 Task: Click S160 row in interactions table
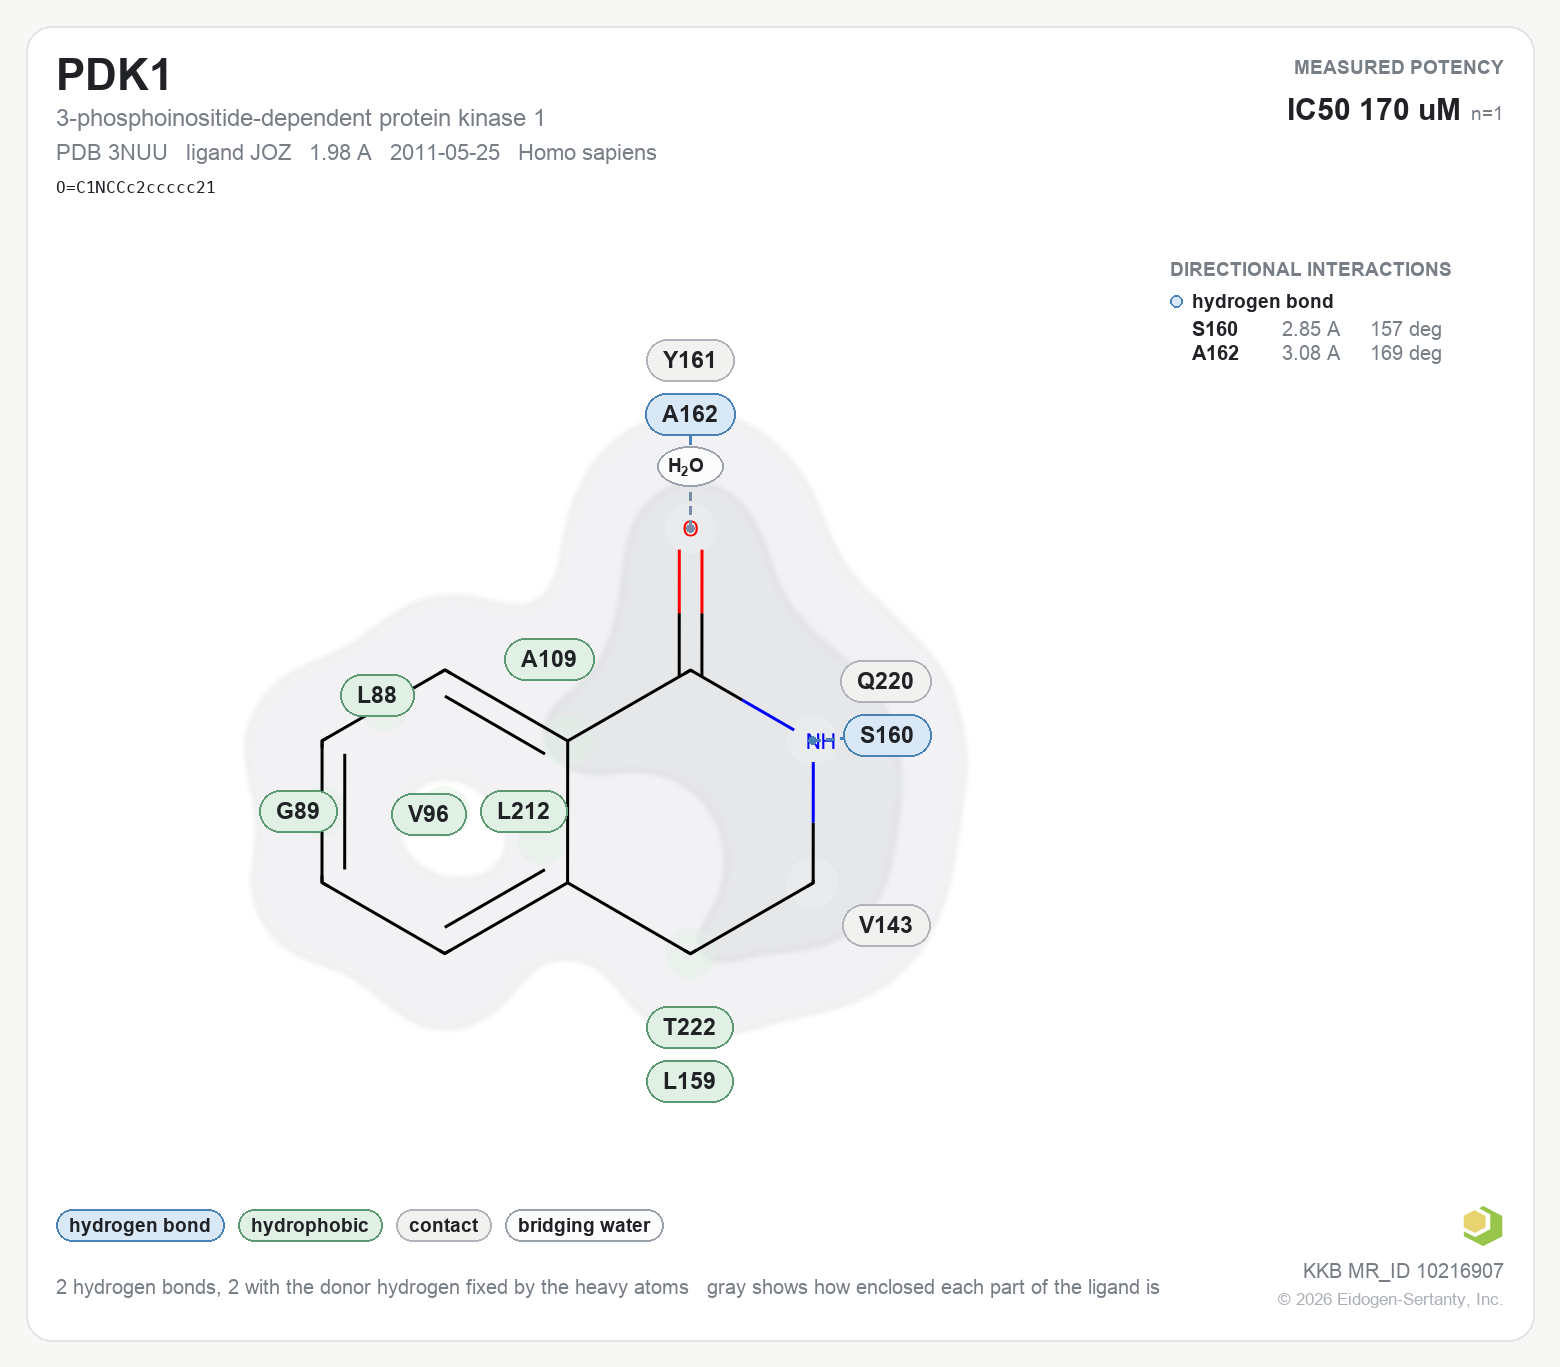coord(1316,329)
